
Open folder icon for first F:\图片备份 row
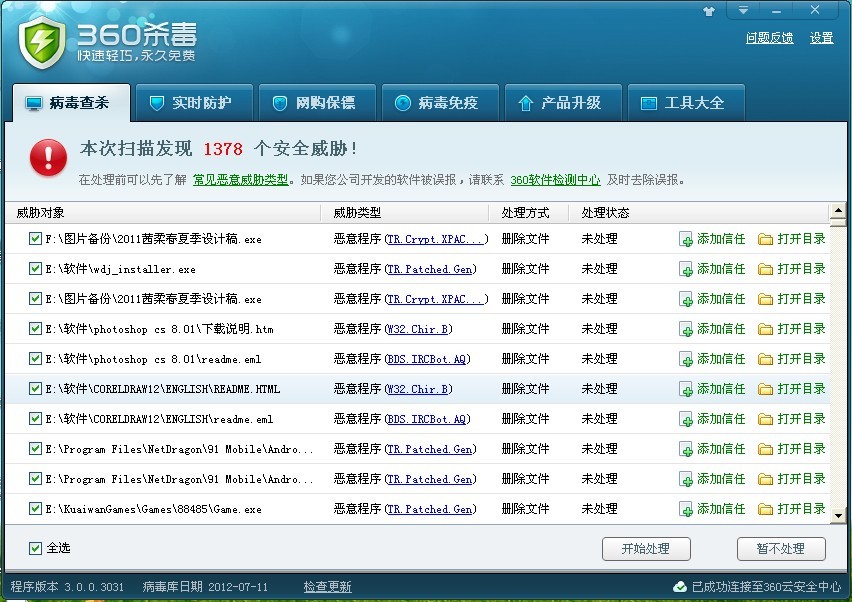[765, 240]
